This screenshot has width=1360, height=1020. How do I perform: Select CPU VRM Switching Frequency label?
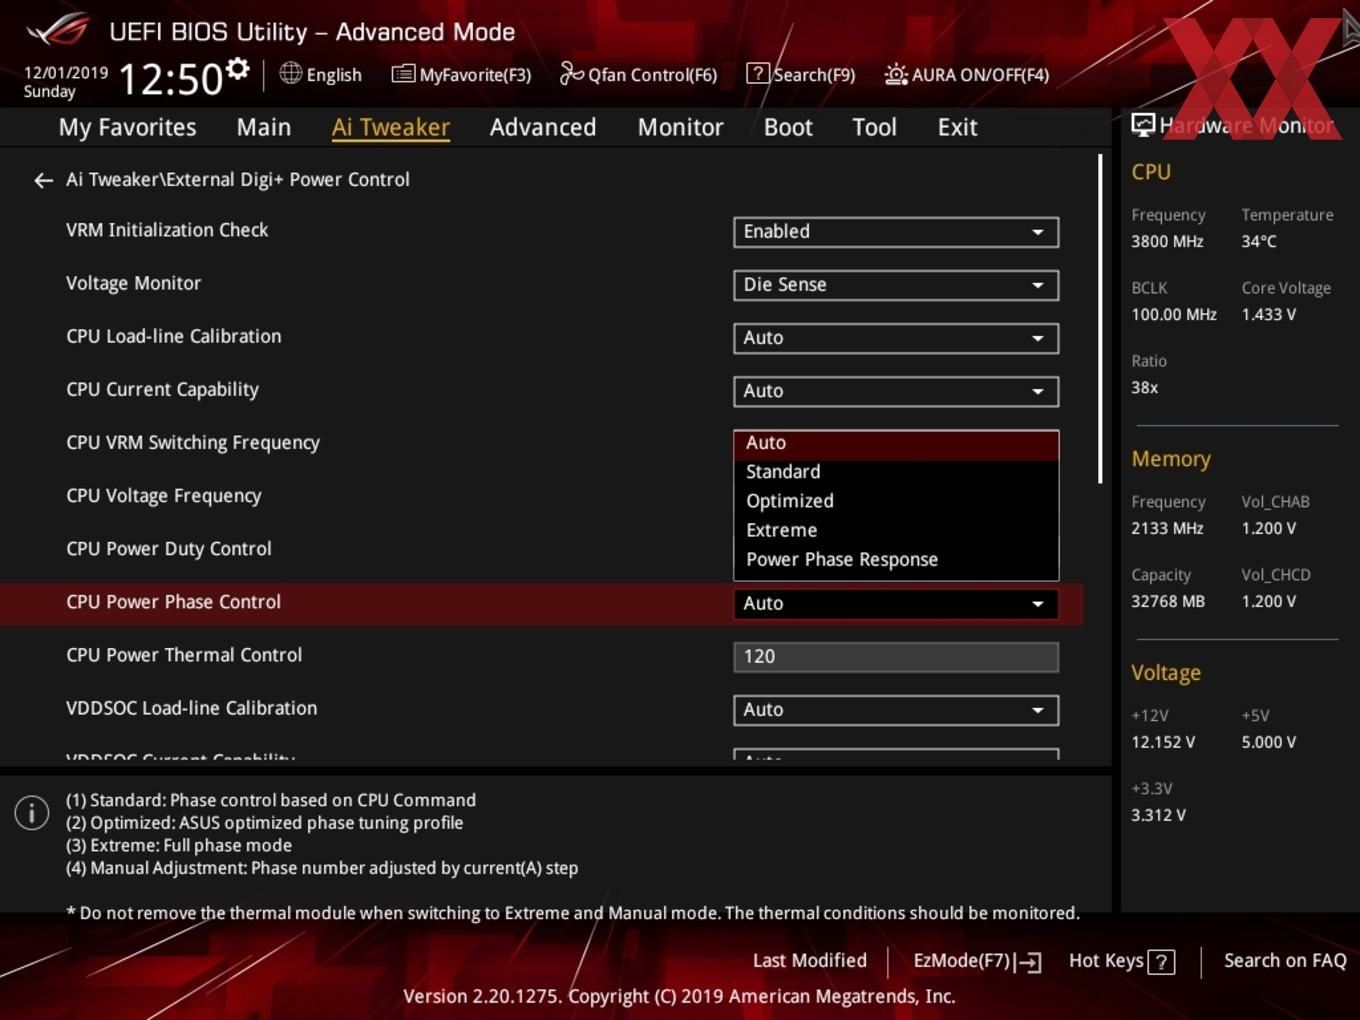tap(193, 443)
